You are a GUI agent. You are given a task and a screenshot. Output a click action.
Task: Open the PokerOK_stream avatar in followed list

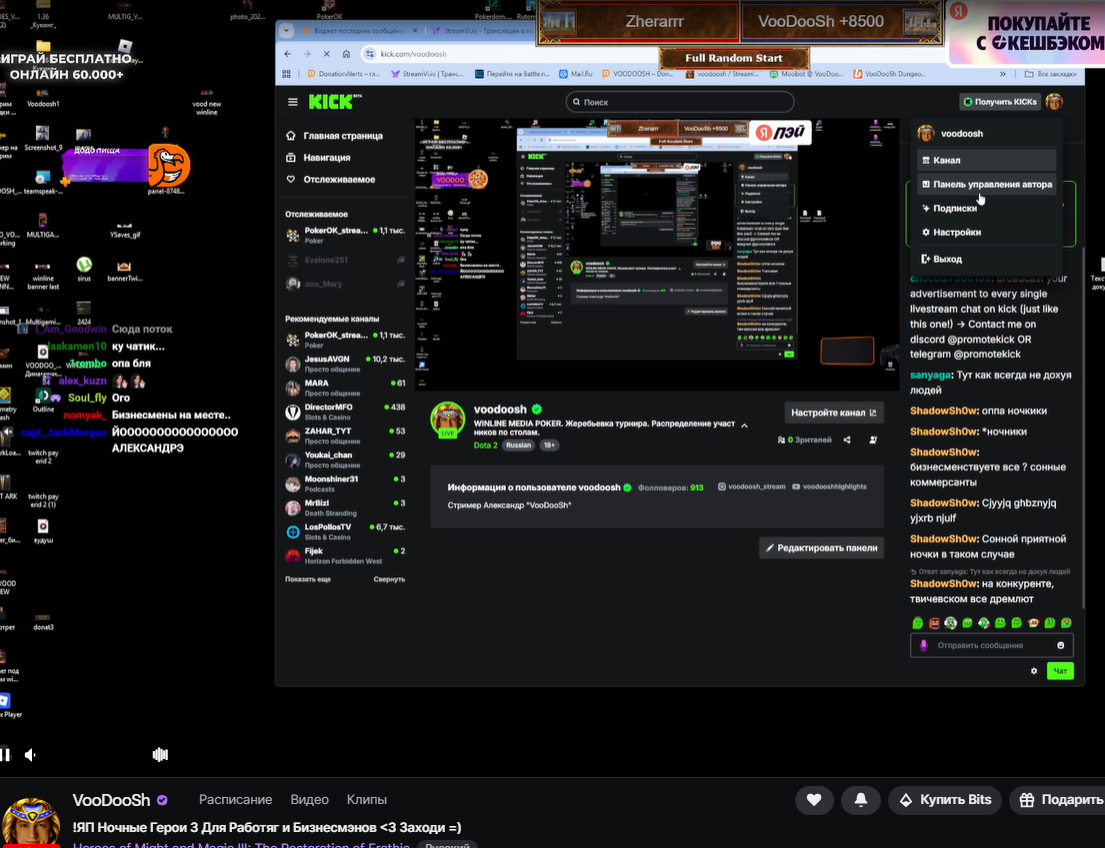tap(292, 235)
